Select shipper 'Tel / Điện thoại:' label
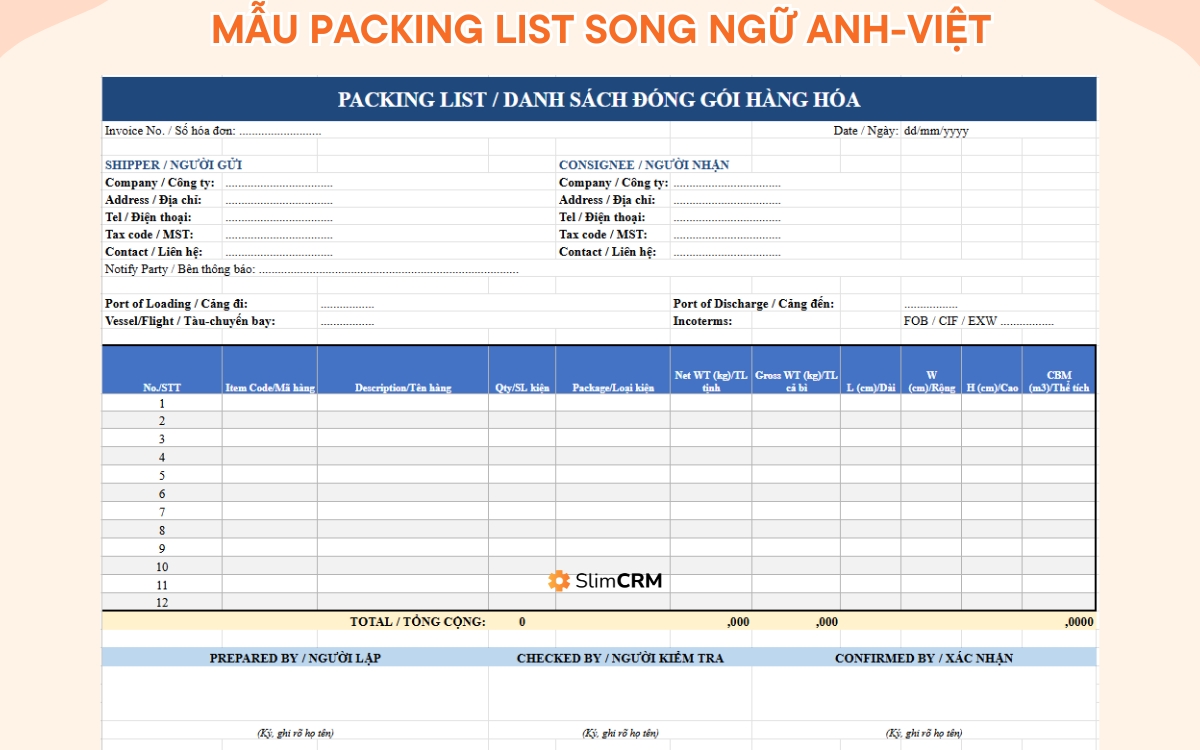Image resolution: width=1200 pixels, height=750 pixels. tap(148, 217)
